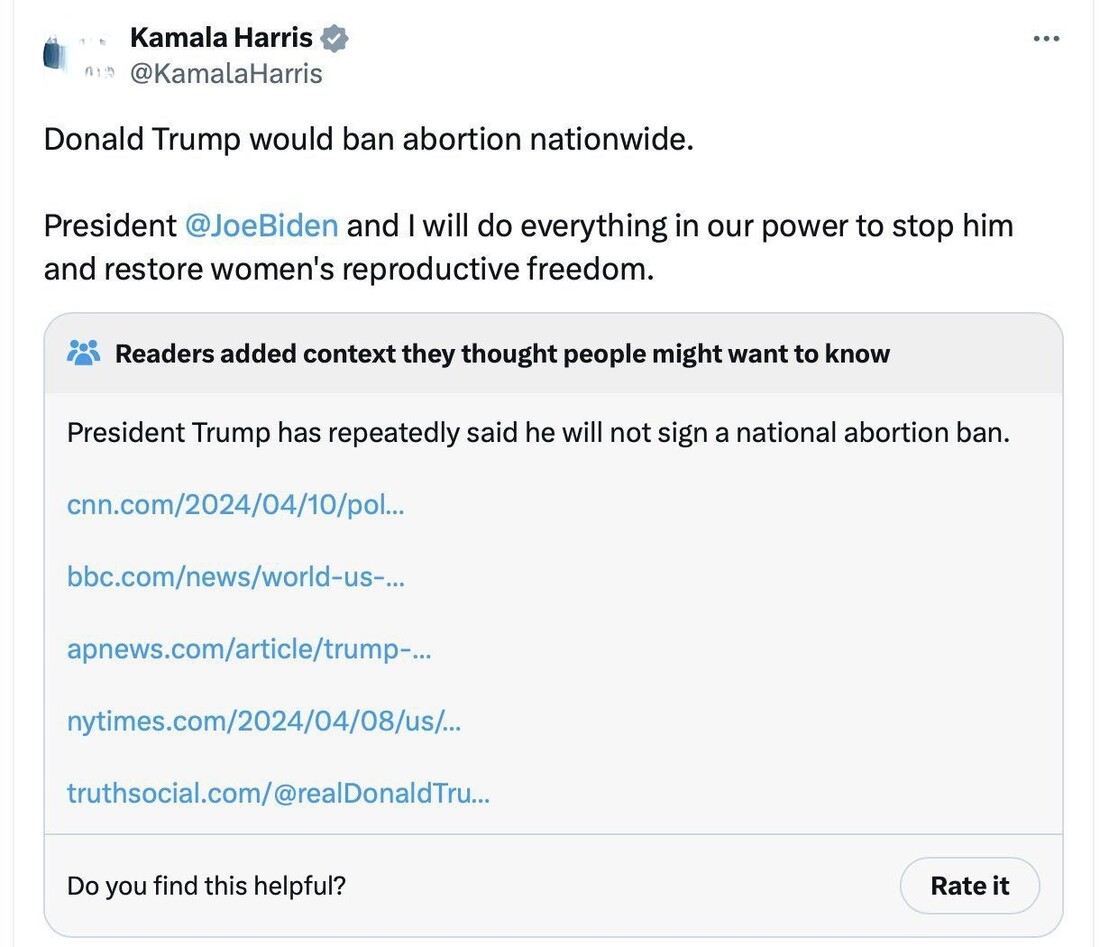The height and width of the screenshot is (947, 1100).
Task: Click the line mentioning "restore women's reproductive freedom"
Action: pos(348,269)
